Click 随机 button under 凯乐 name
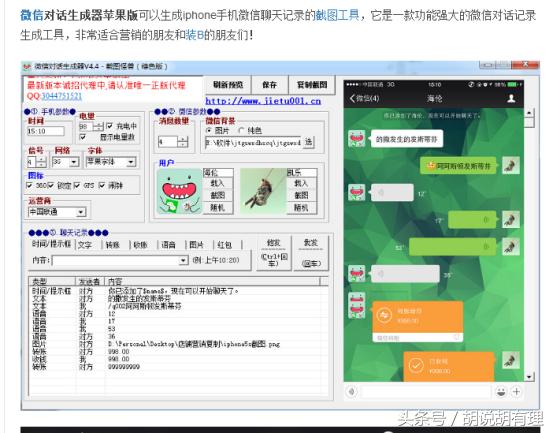 [x=301, y=207]
